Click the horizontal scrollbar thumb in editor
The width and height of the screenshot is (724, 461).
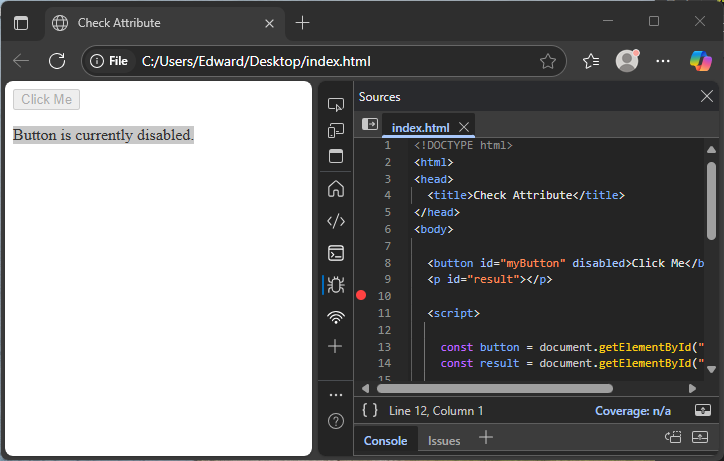click(x=495, y=388)
